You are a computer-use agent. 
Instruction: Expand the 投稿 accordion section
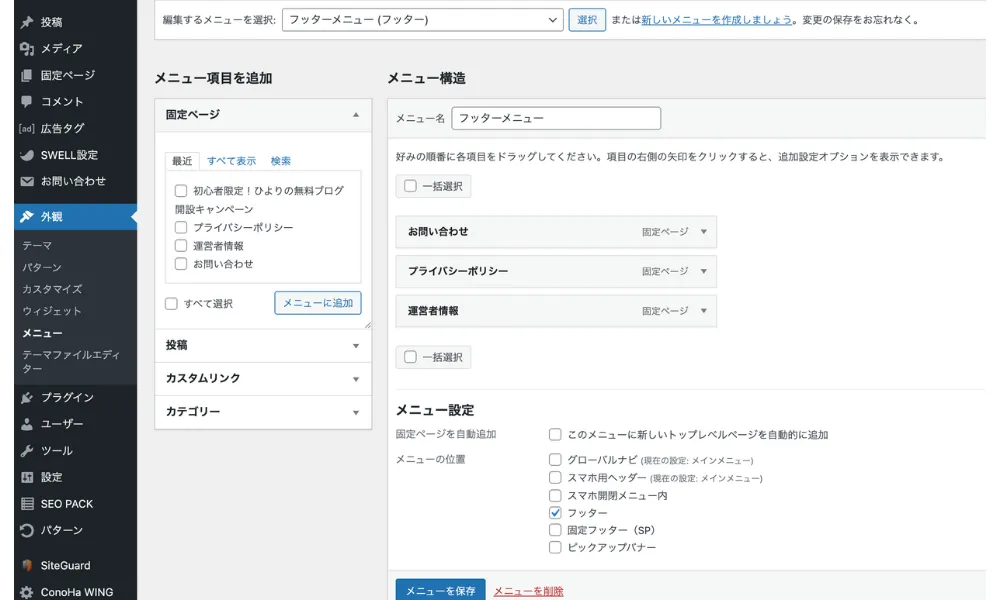(263, 345)
